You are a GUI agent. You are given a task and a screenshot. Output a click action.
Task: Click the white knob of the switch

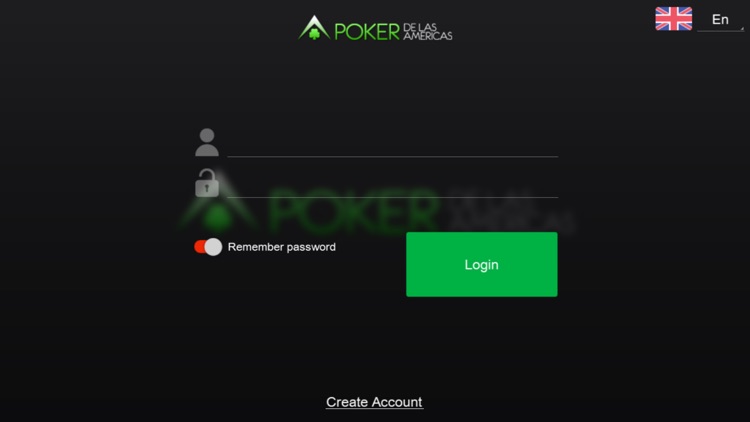point(213,247)
